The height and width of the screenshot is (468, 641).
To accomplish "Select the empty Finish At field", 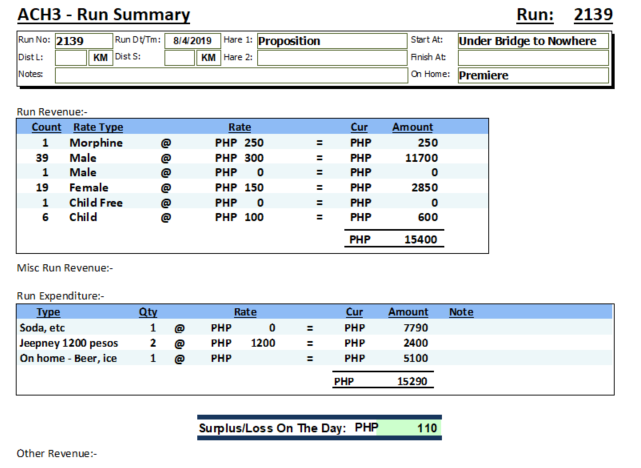I will pyautogui.click(x=532, y=58).
